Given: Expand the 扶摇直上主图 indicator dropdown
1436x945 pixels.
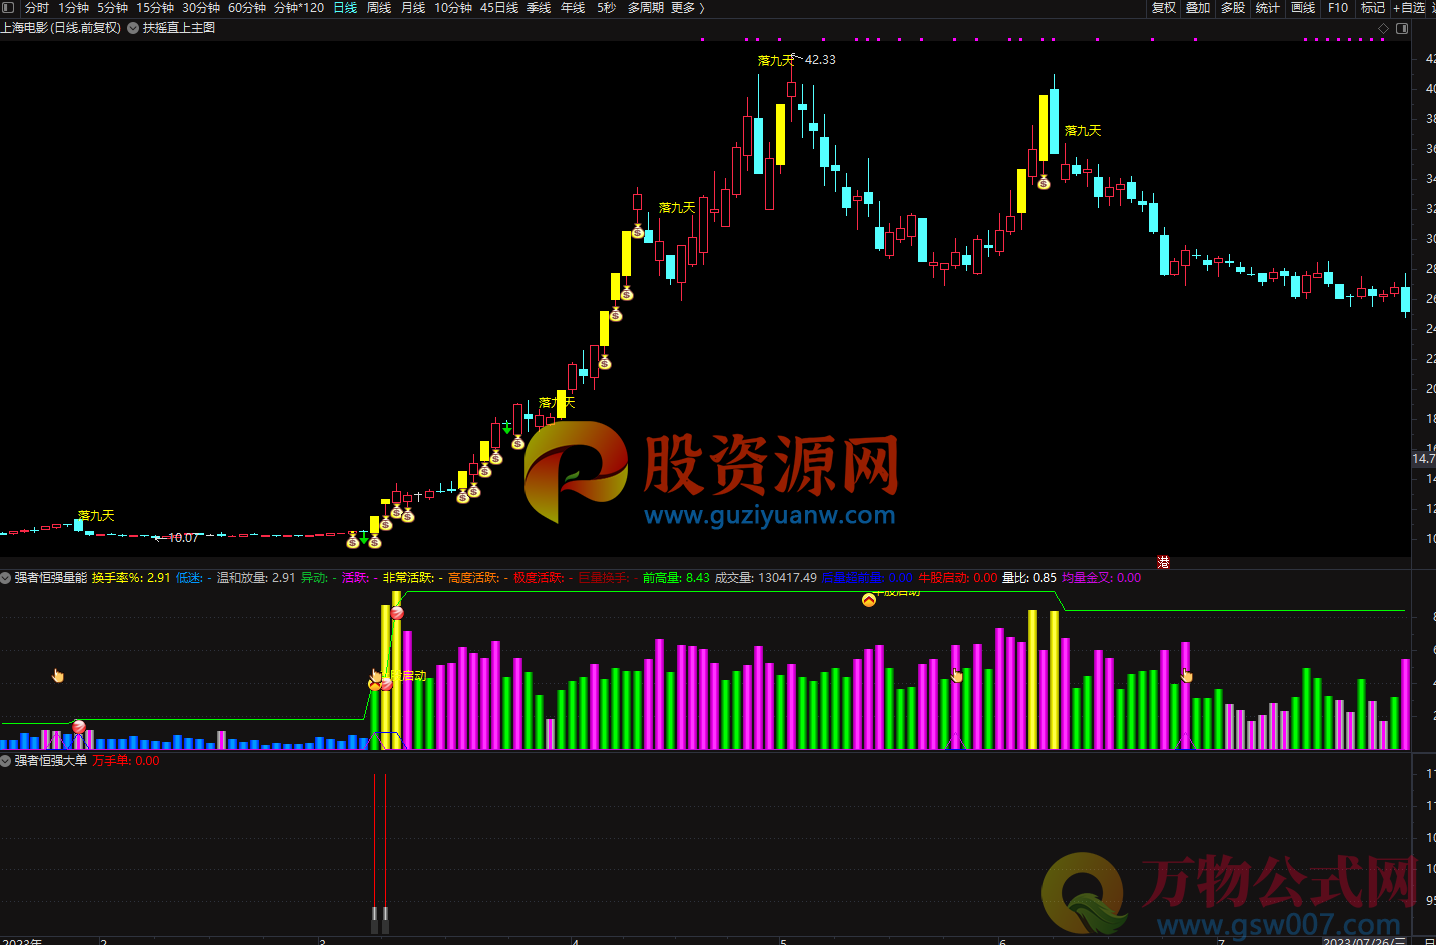Looking at the screenshot, I should point(133,28).
